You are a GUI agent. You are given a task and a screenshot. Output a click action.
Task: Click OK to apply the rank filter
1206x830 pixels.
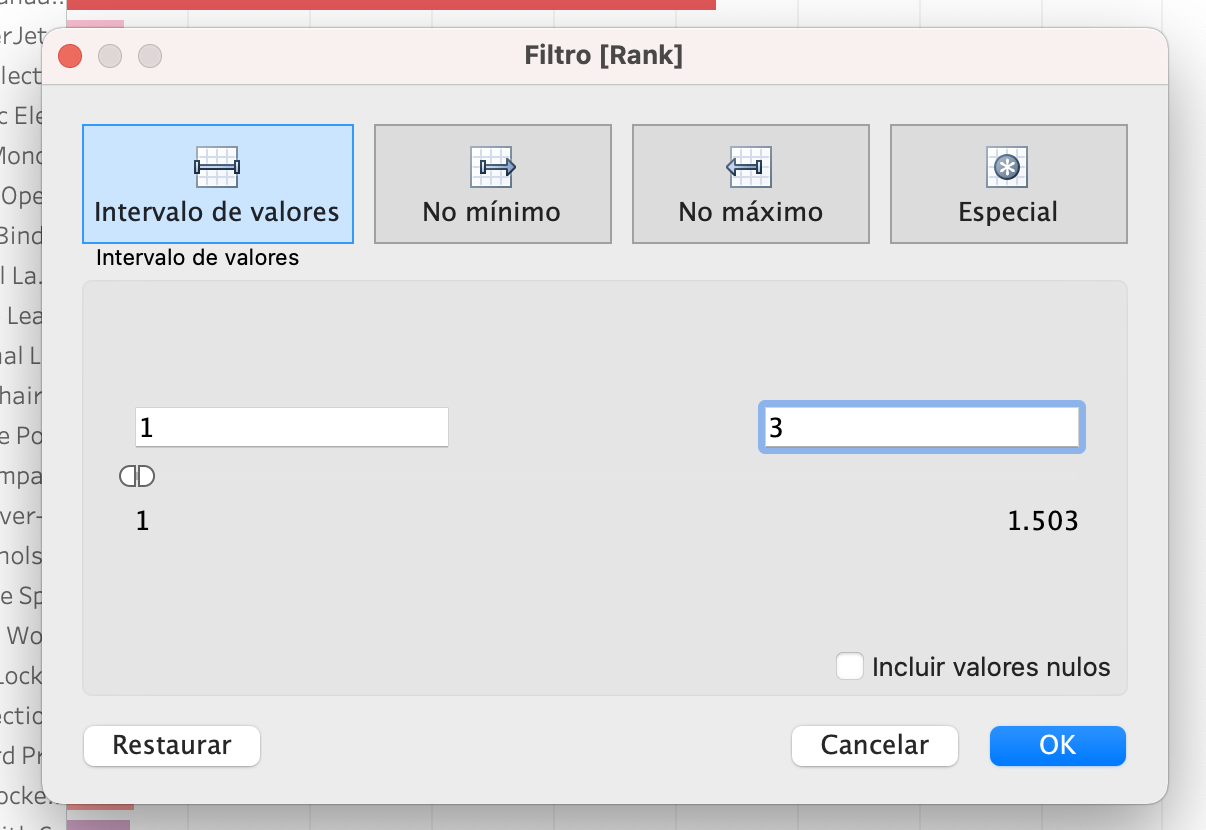coord(1057,745)
